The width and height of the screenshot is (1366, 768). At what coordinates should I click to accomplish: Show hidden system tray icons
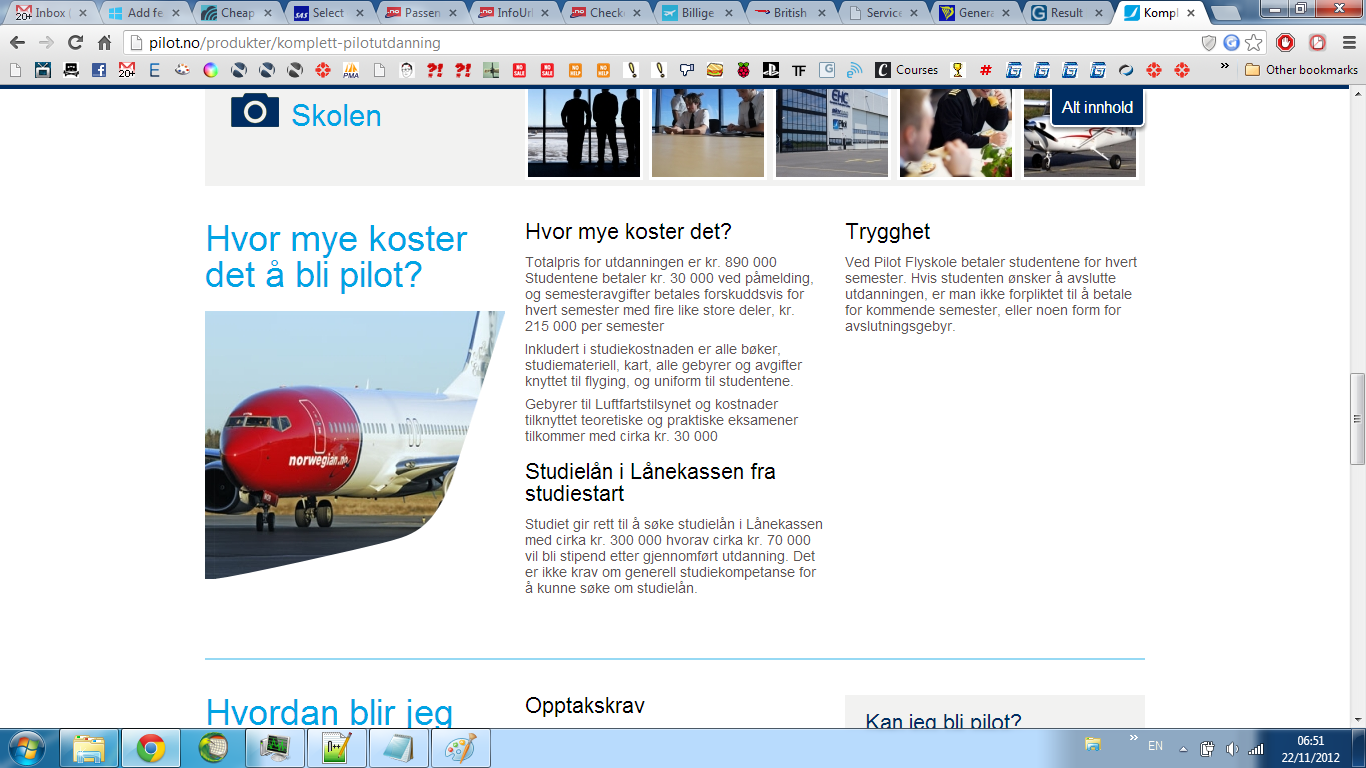coord(1183,748)
